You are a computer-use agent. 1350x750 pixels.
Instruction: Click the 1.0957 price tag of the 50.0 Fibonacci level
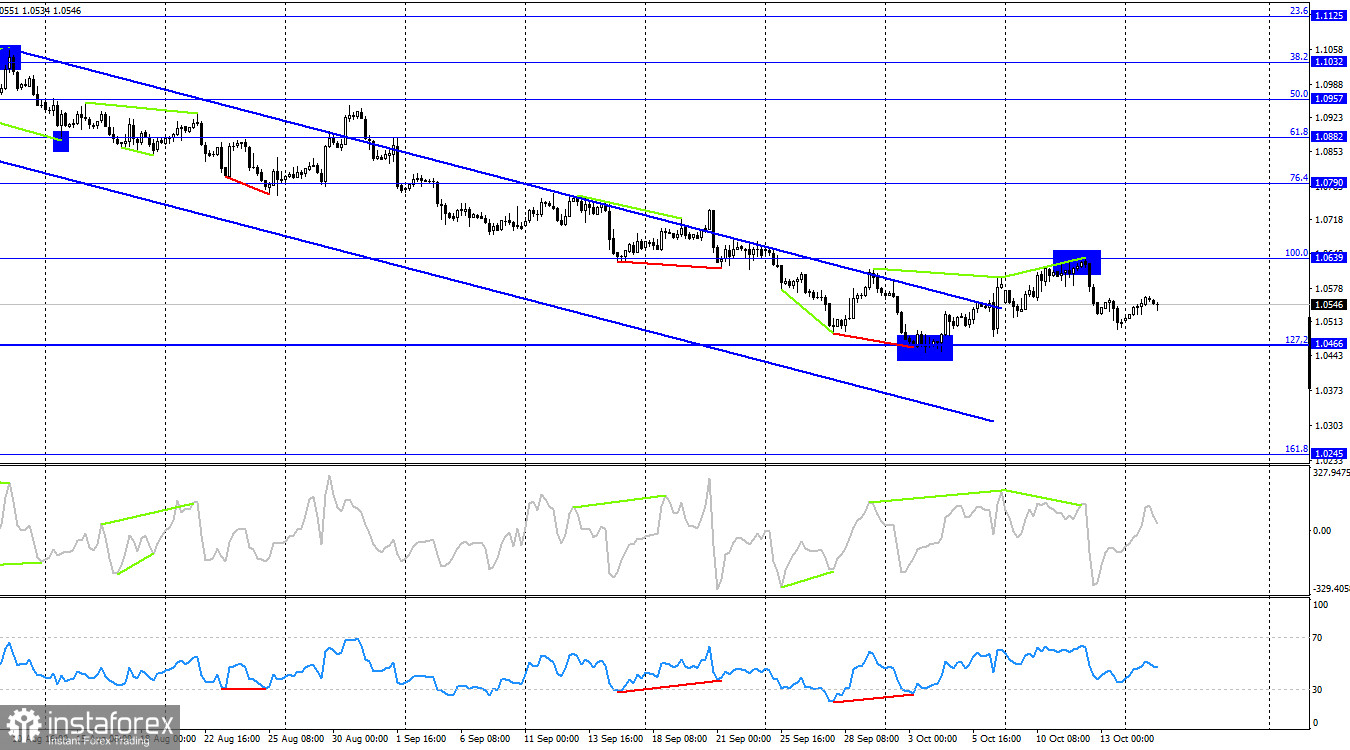[1329, 100]
